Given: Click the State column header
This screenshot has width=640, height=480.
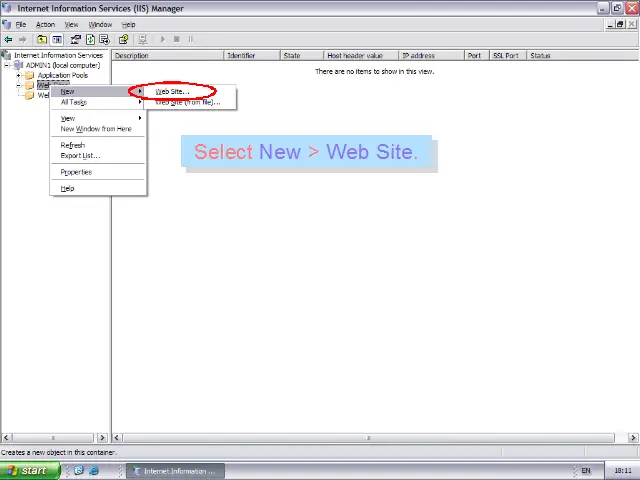Looking at the screenshot, I should [x=302, y=56].
